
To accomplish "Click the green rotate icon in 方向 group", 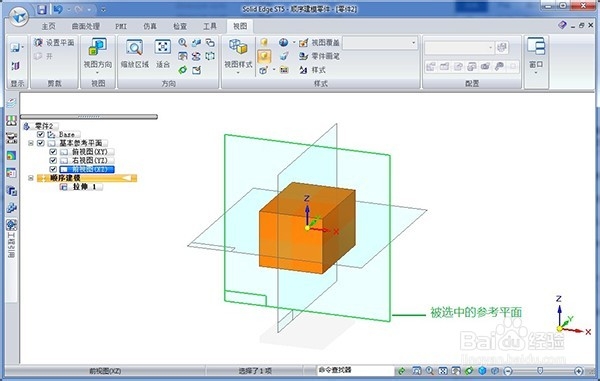I will click(183, 70).
